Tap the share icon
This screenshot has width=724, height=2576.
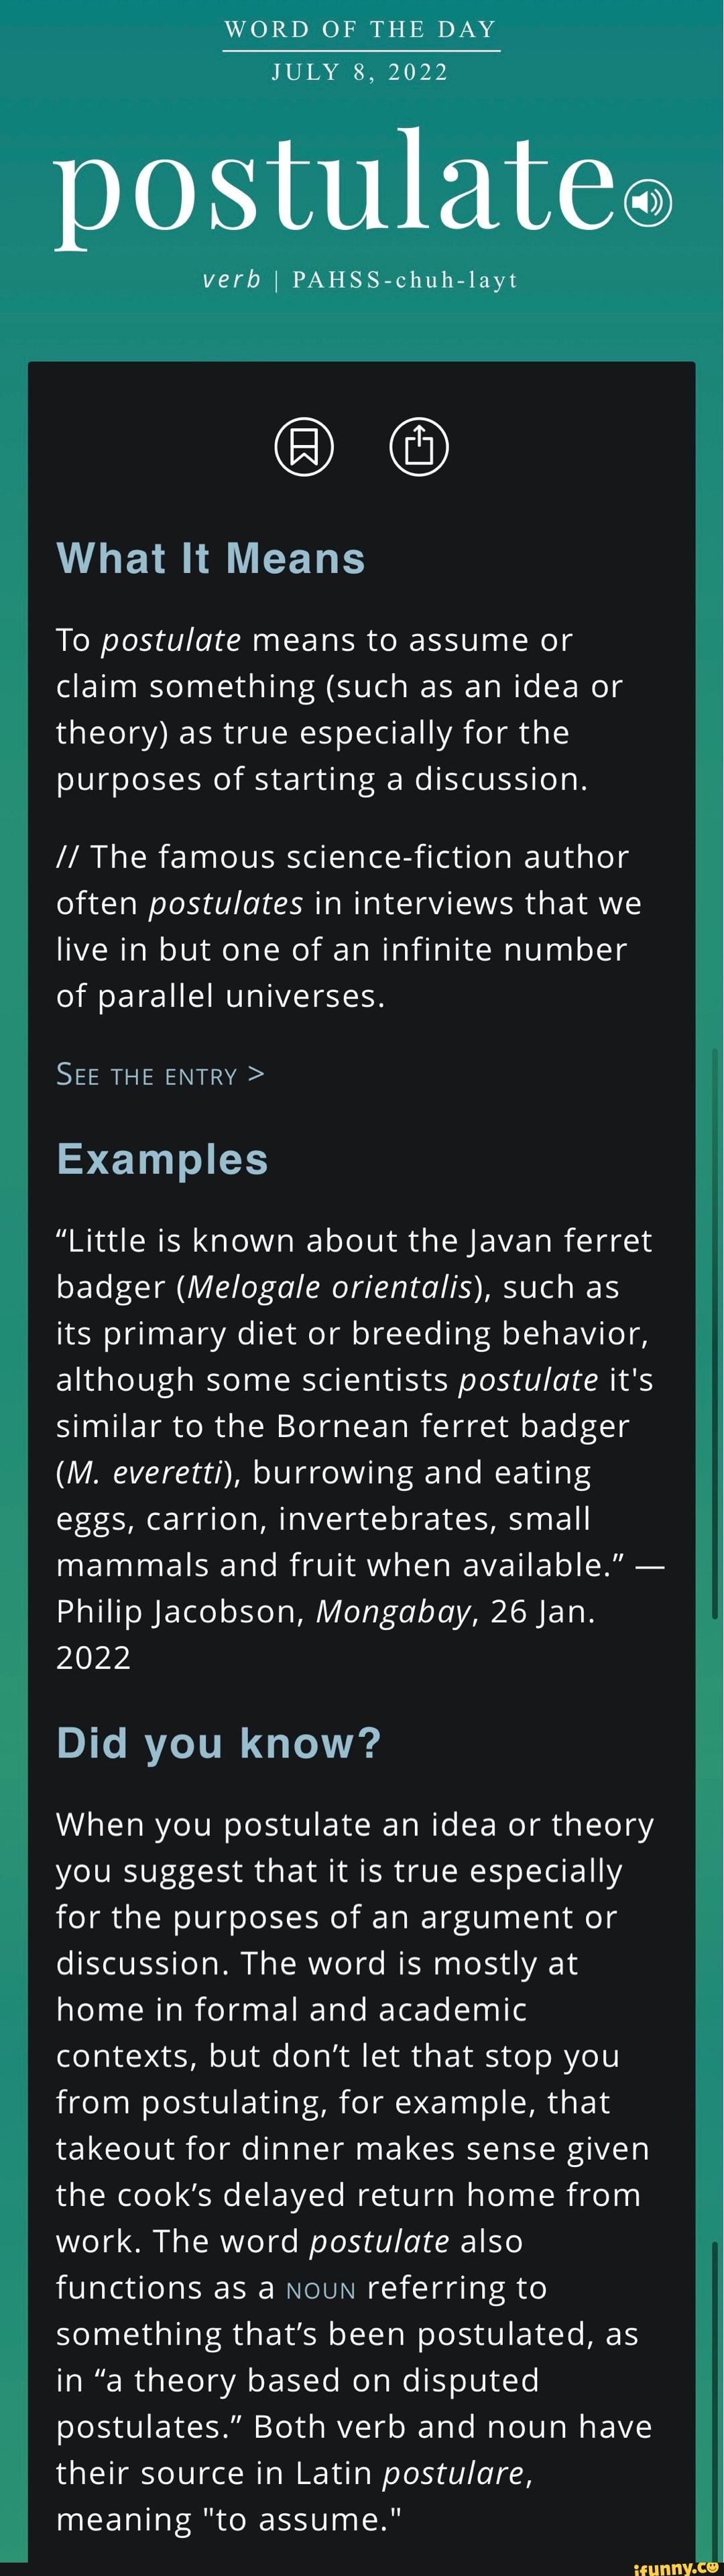(x=418, y=446)
